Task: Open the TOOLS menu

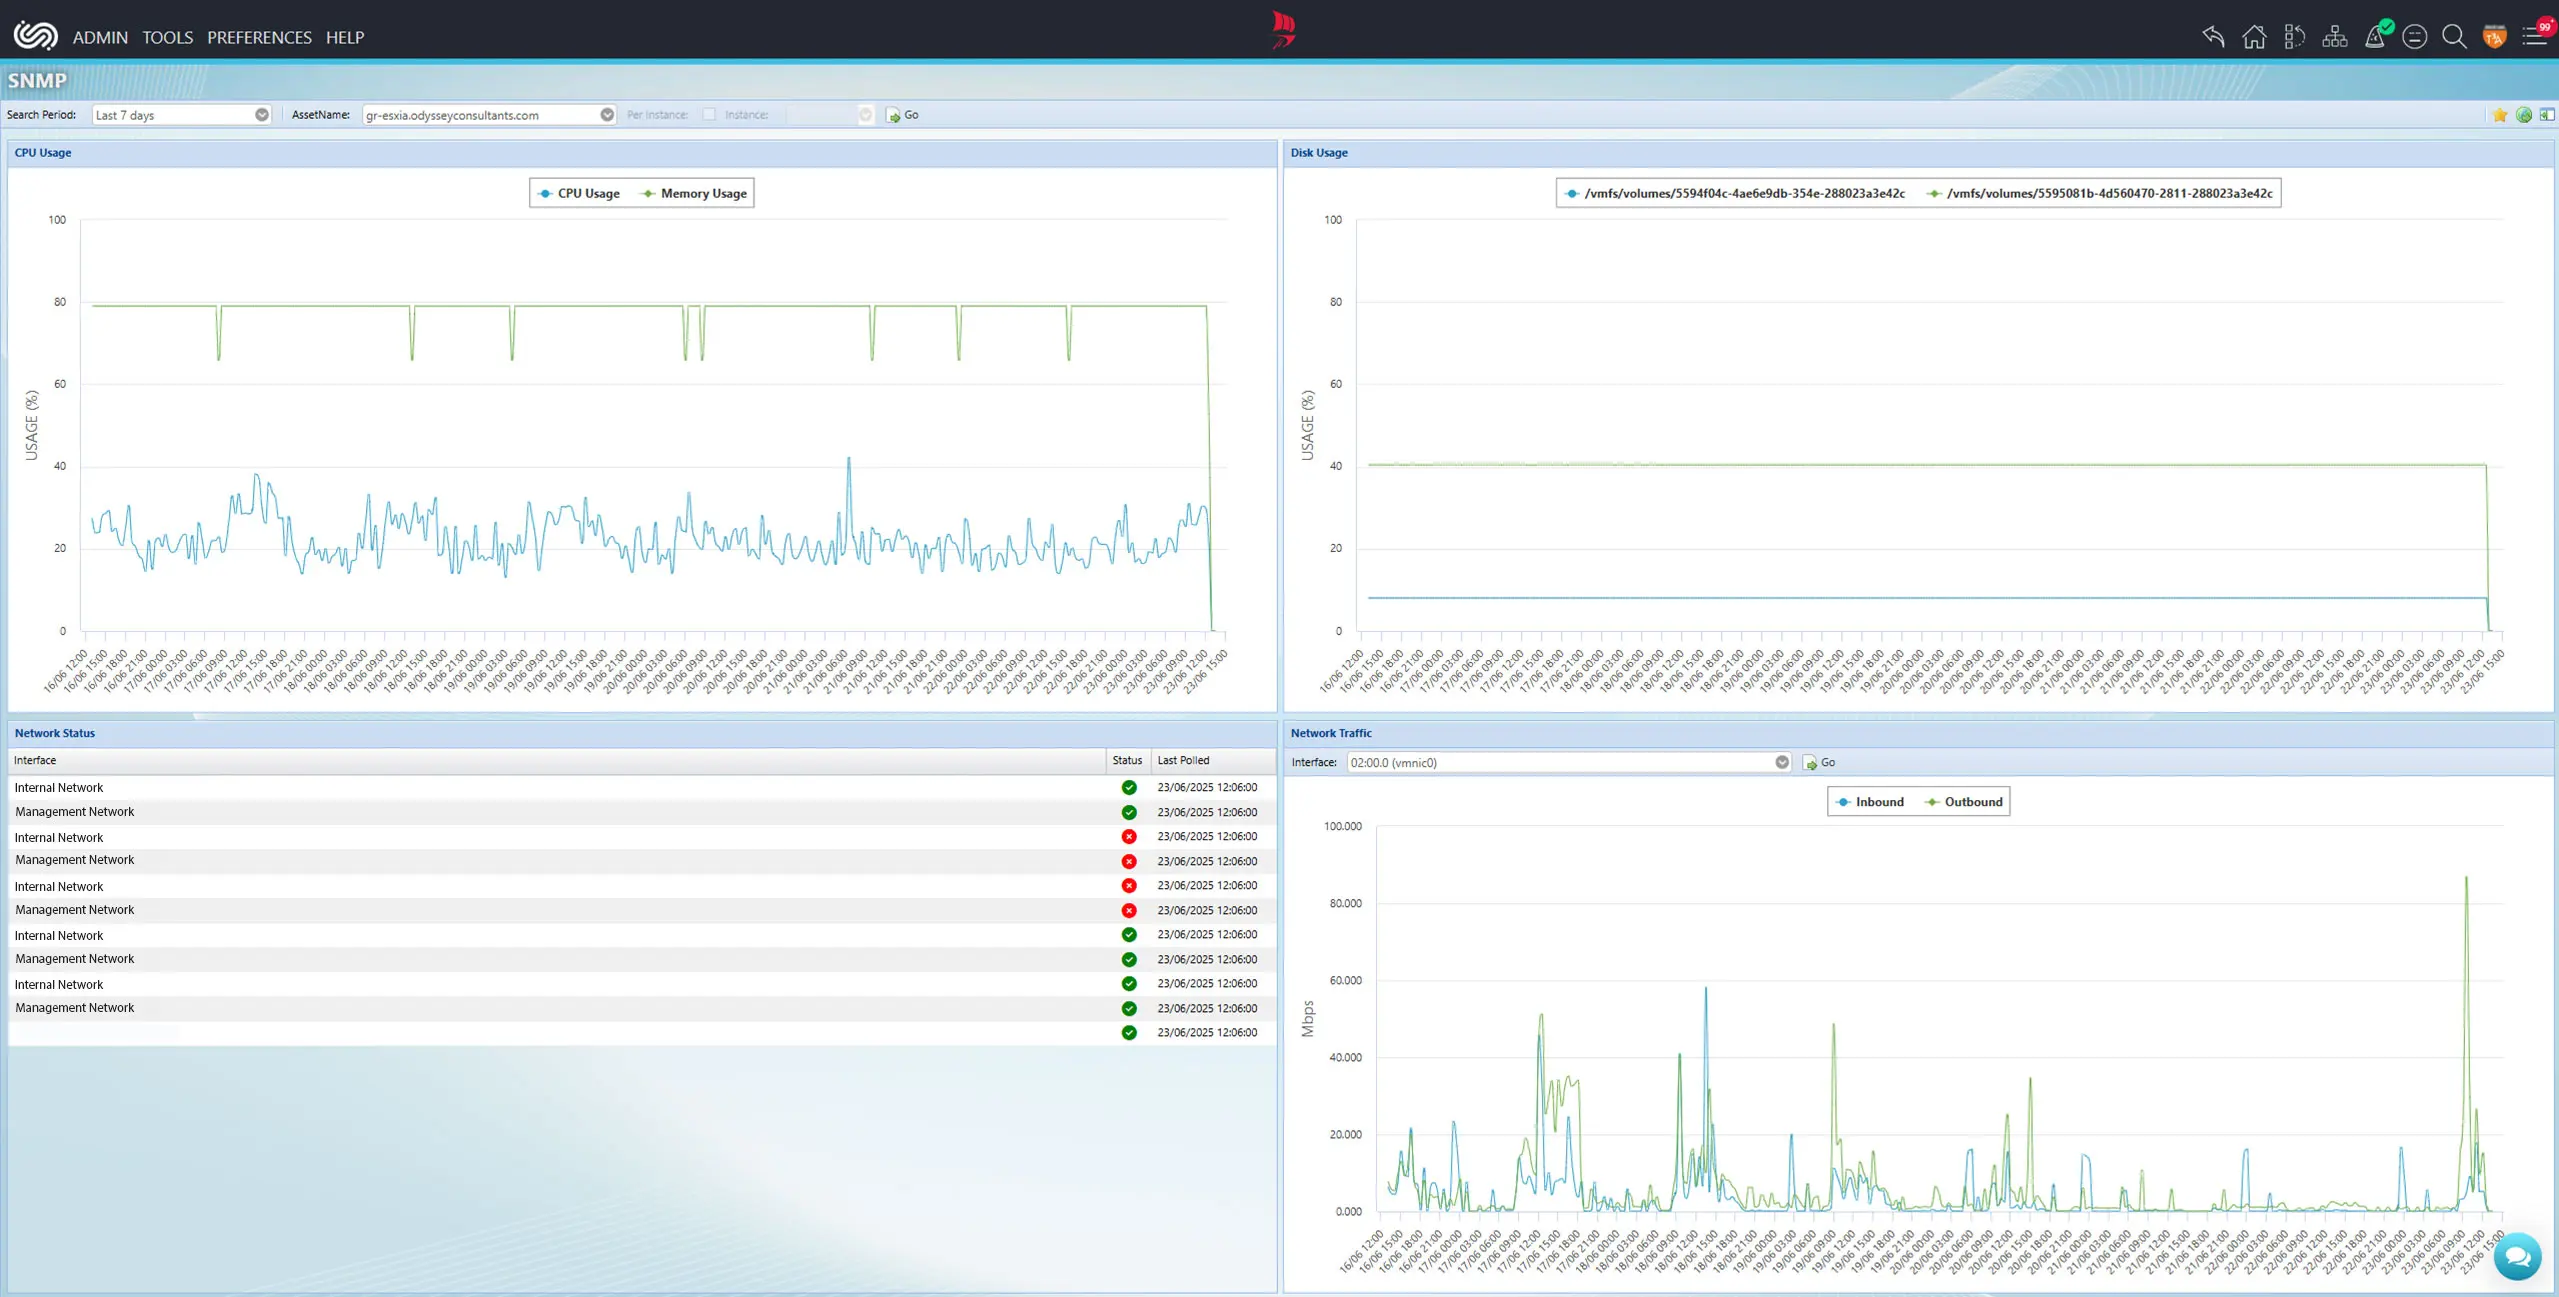Action: (x=167, y=37)
